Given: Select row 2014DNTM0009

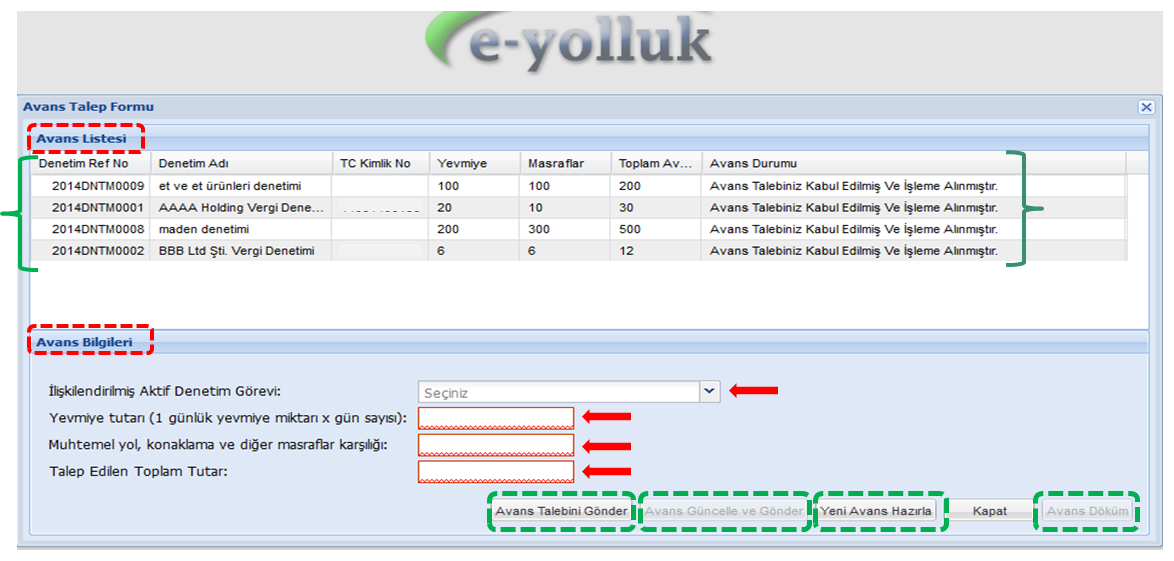Looking at the screenshot, I should point(578,186).
